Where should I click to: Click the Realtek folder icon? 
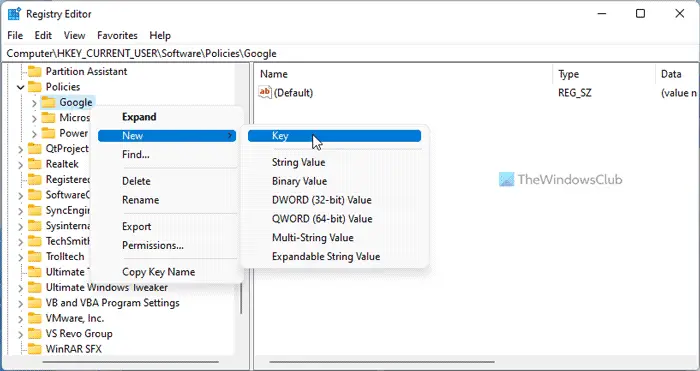click(x=34, y=164)
